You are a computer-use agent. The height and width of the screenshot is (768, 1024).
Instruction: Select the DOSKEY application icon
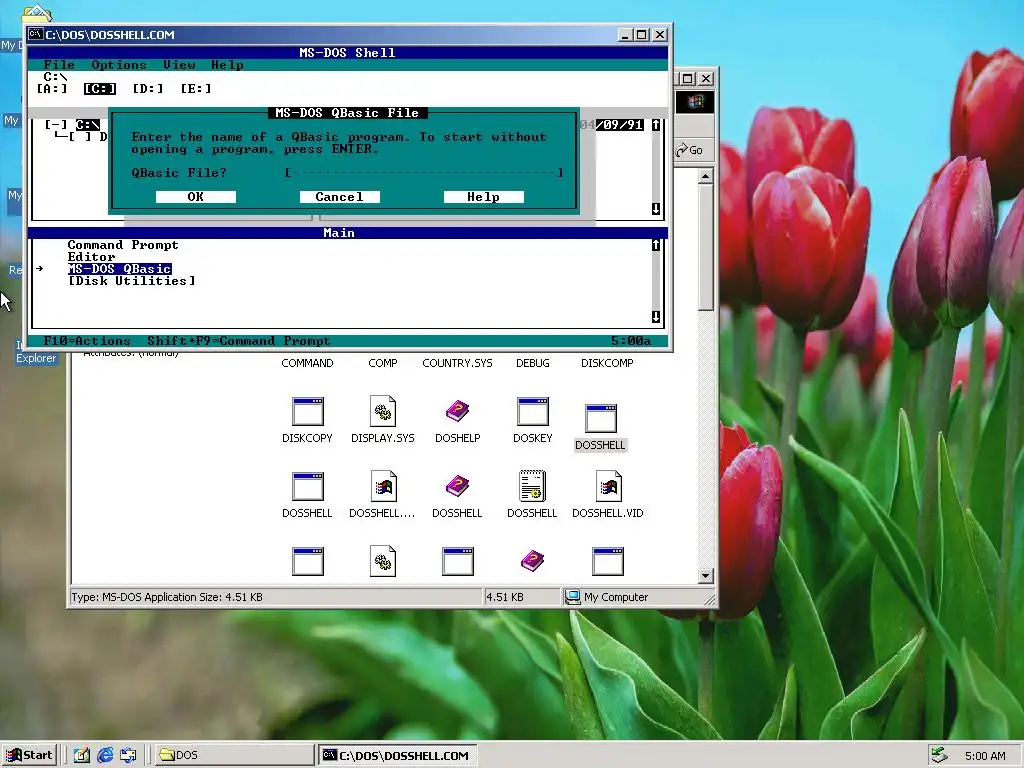point(533,412)
